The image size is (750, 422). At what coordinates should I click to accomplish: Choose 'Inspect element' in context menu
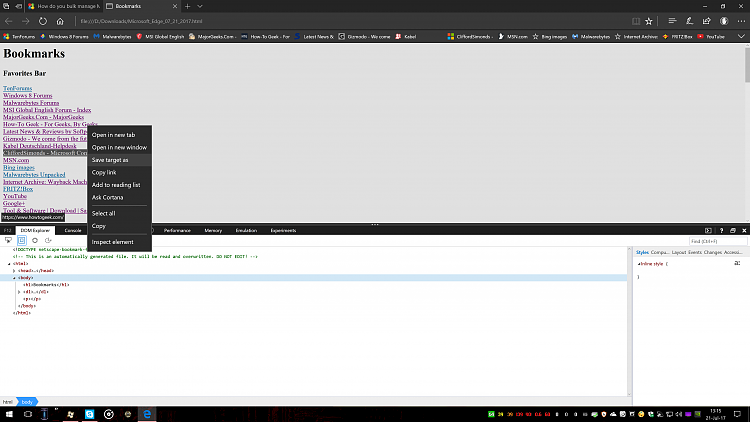coord(119,242)
